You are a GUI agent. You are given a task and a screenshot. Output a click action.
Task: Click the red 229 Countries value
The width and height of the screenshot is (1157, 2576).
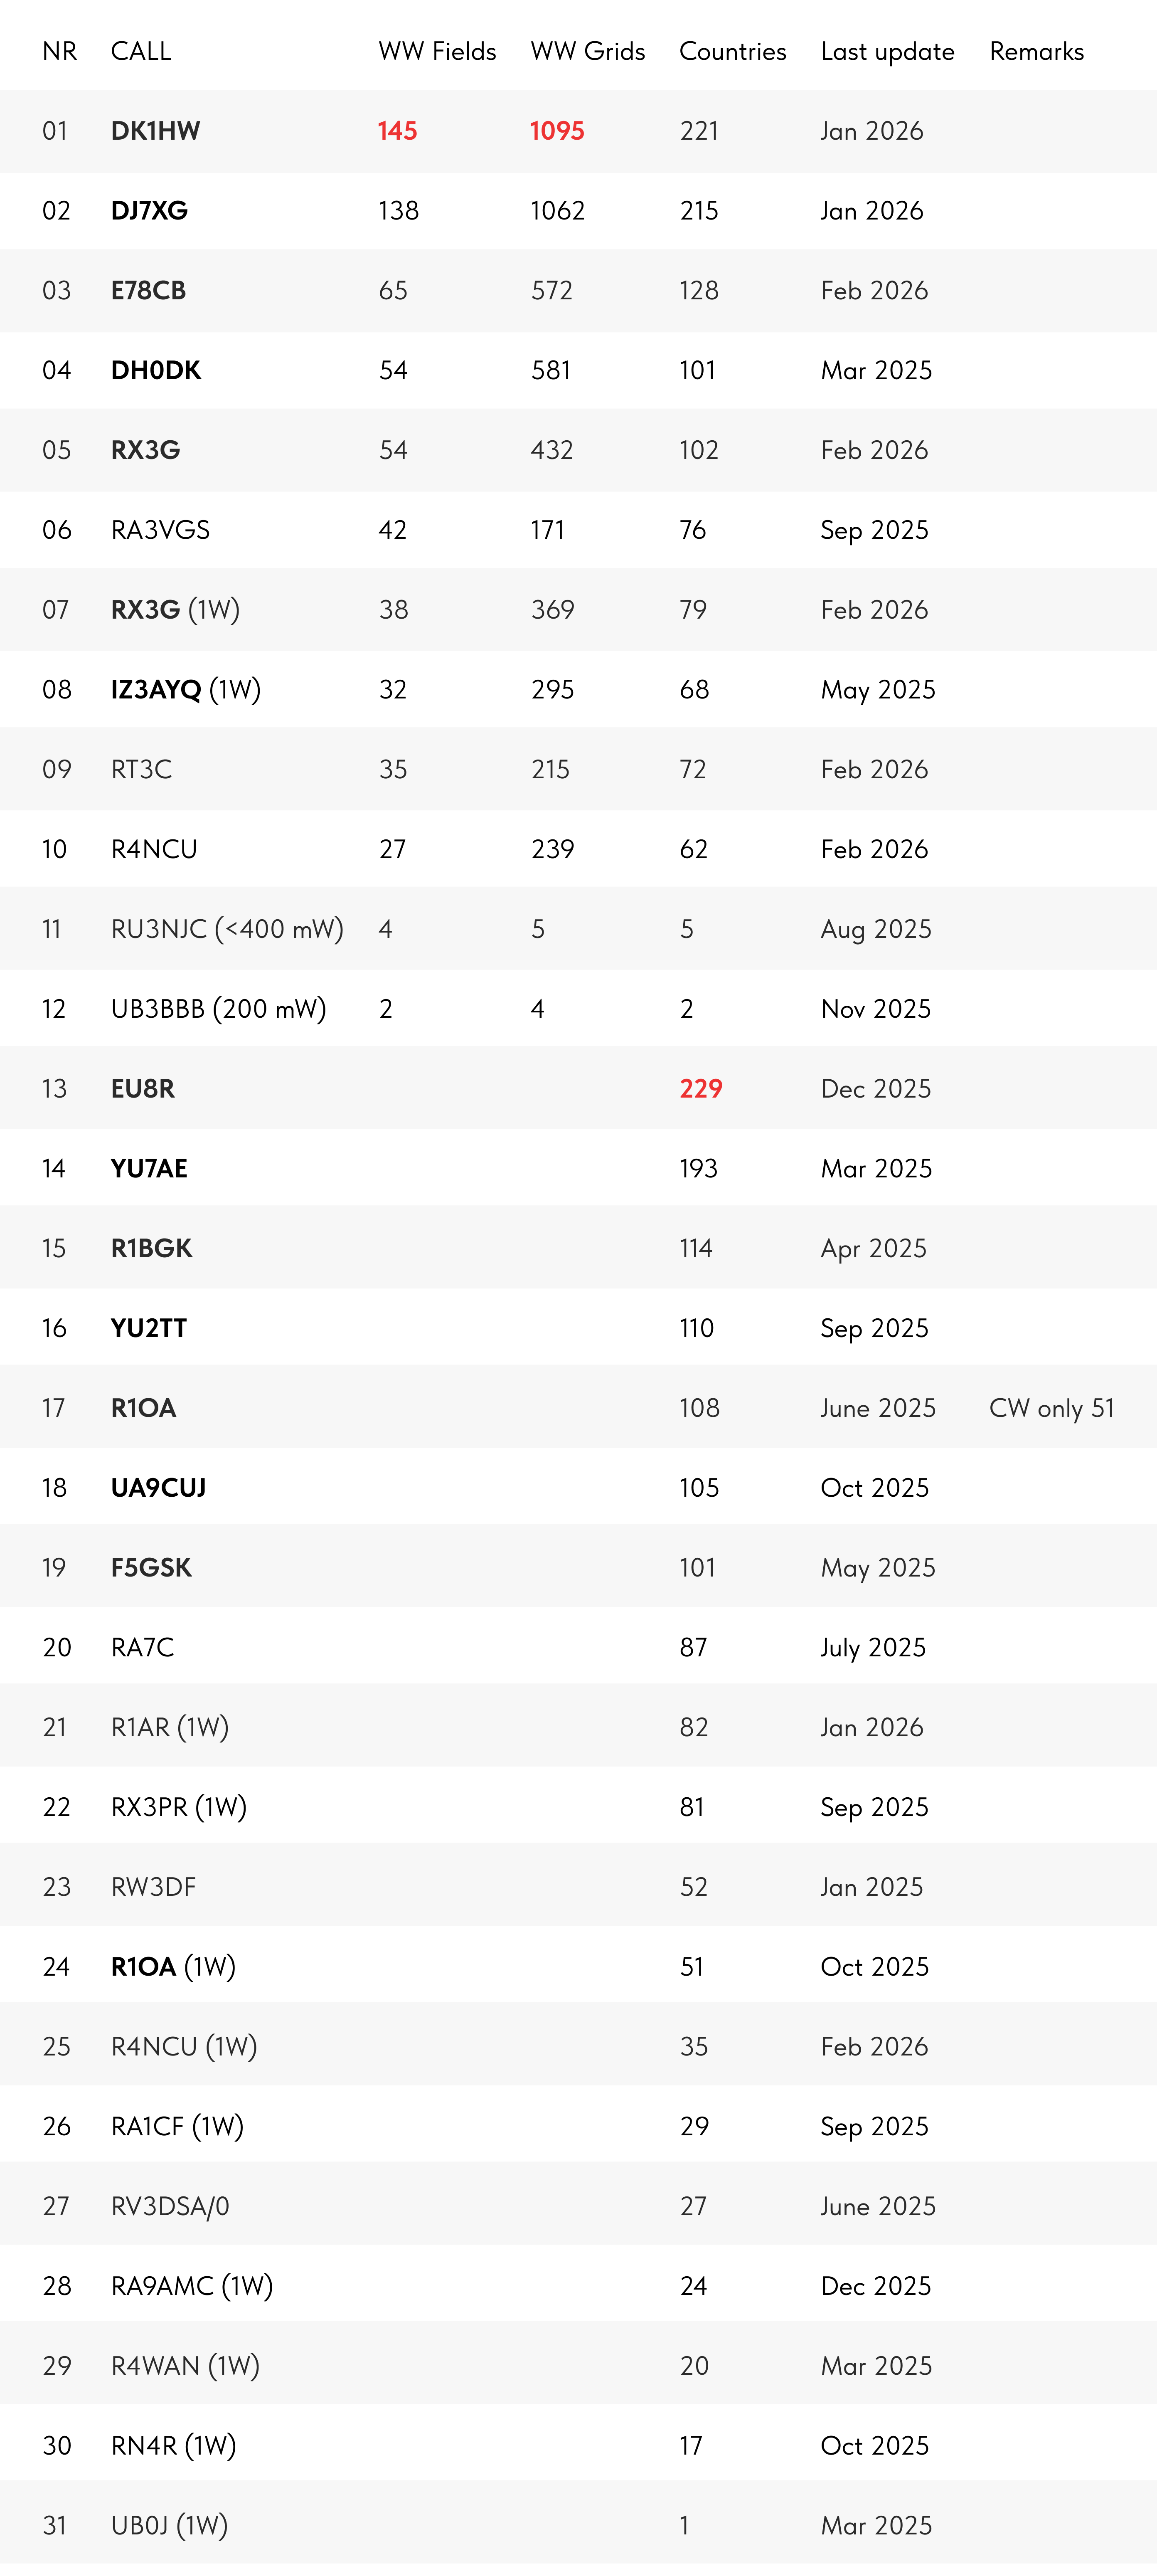coord(701,1089)
